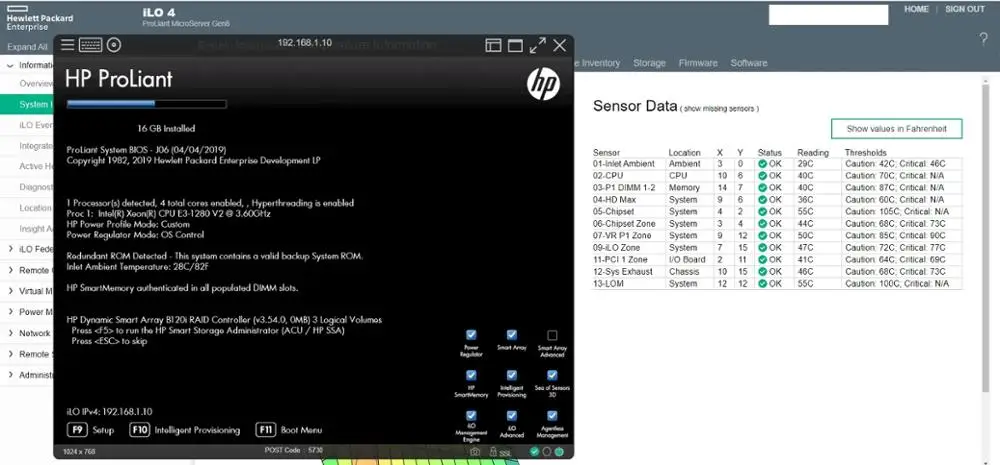Expand the Network tree section

(10, 333)
